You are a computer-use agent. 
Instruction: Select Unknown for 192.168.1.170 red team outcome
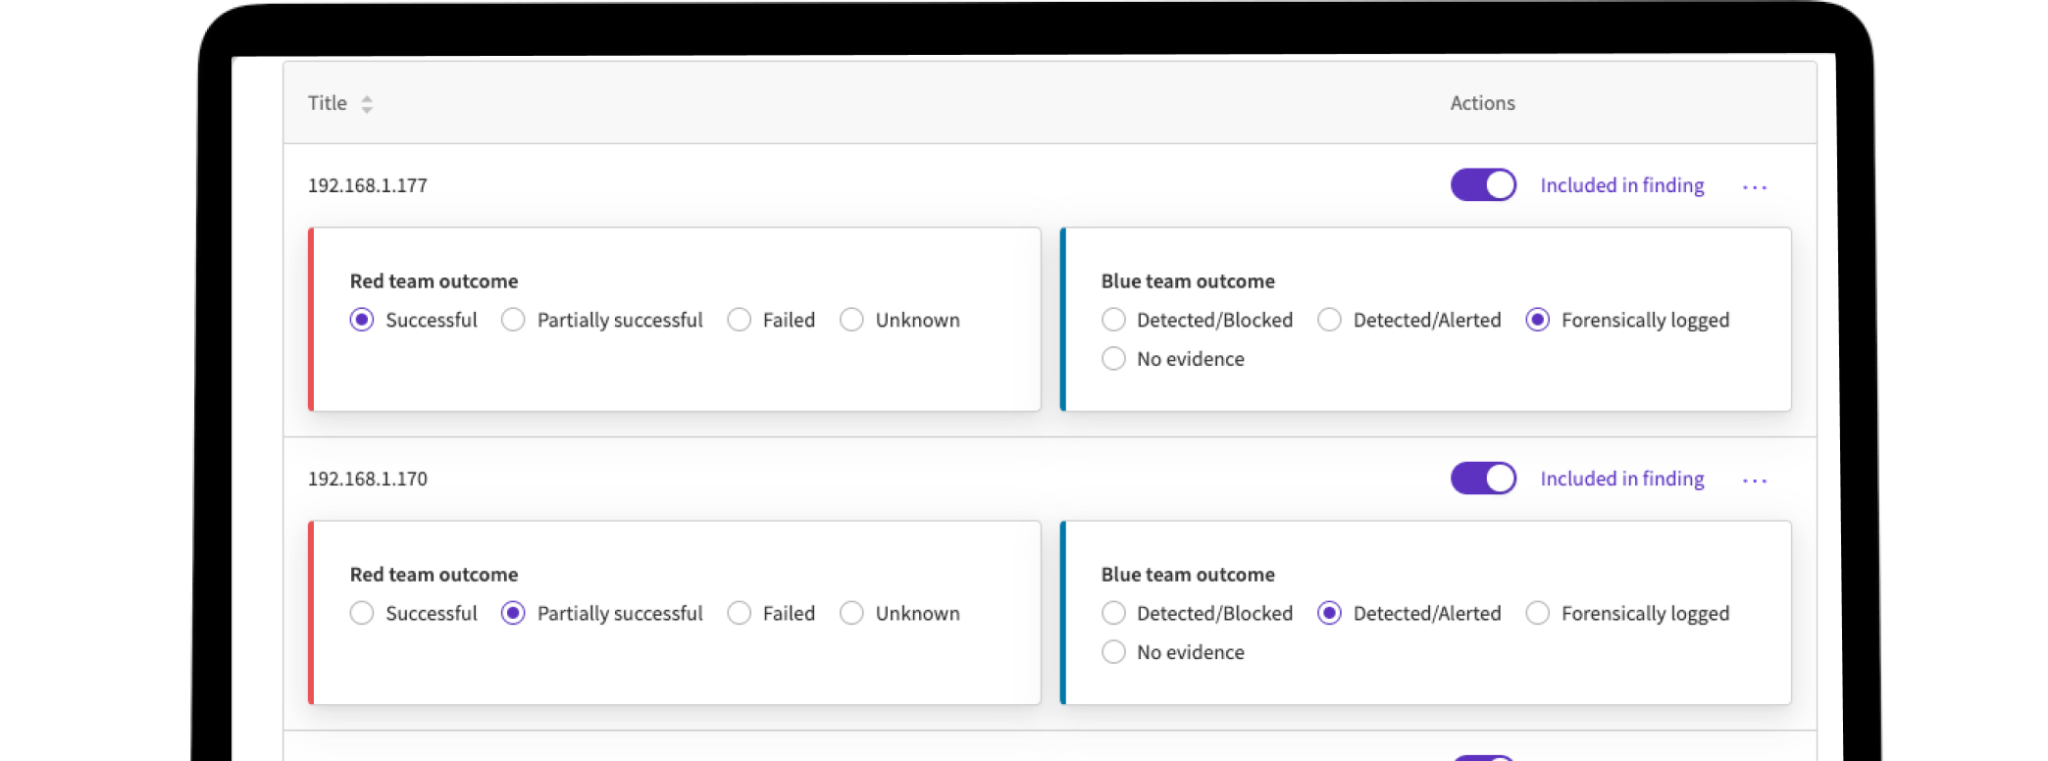[851, 614]
